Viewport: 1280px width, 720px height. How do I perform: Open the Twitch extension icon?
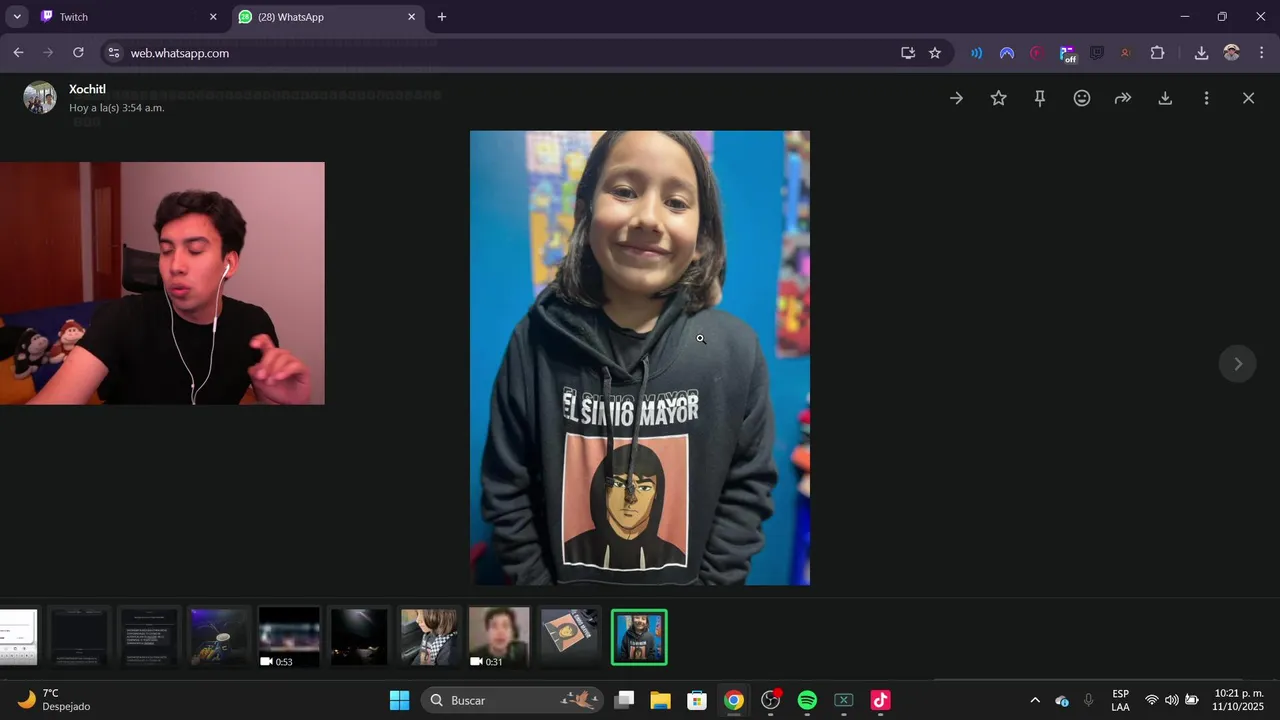click(x=1097, y=53)
